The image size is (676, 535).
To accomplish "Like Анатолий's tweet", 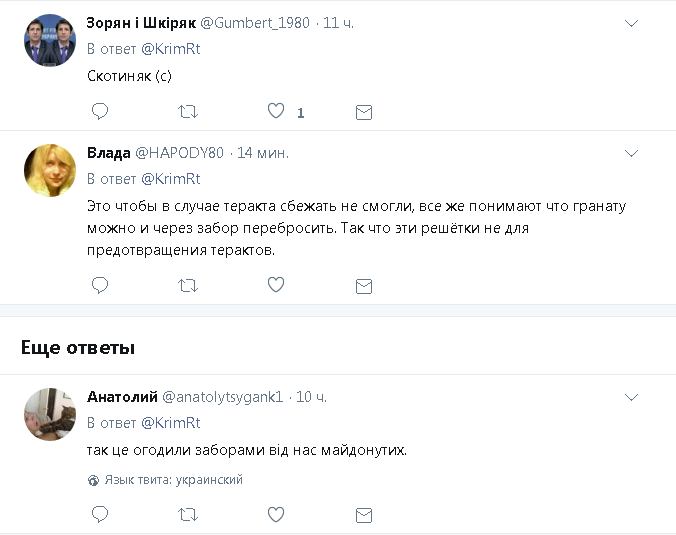I will [276, 514].
